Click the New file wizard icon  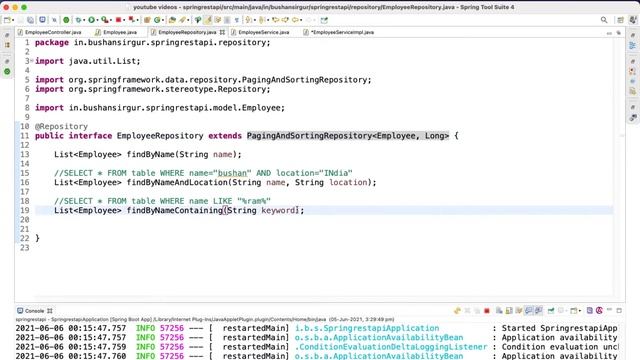pos(7,20)
